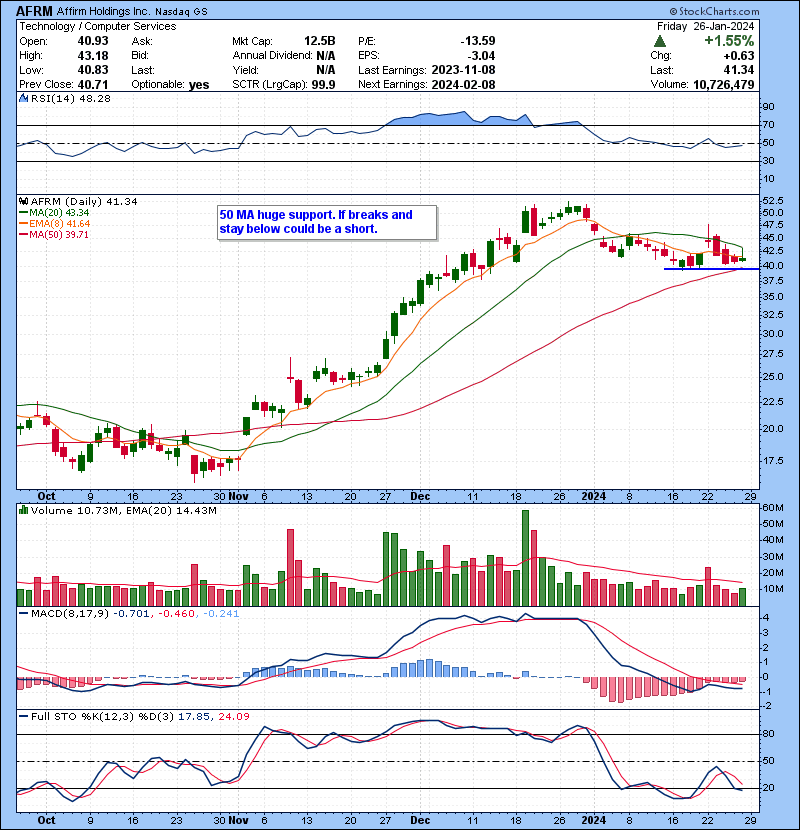Image resolution: width=800 pixels, height=830 pixels.
Task: Click the EPS value -3.04
Action: pos(481,56)
